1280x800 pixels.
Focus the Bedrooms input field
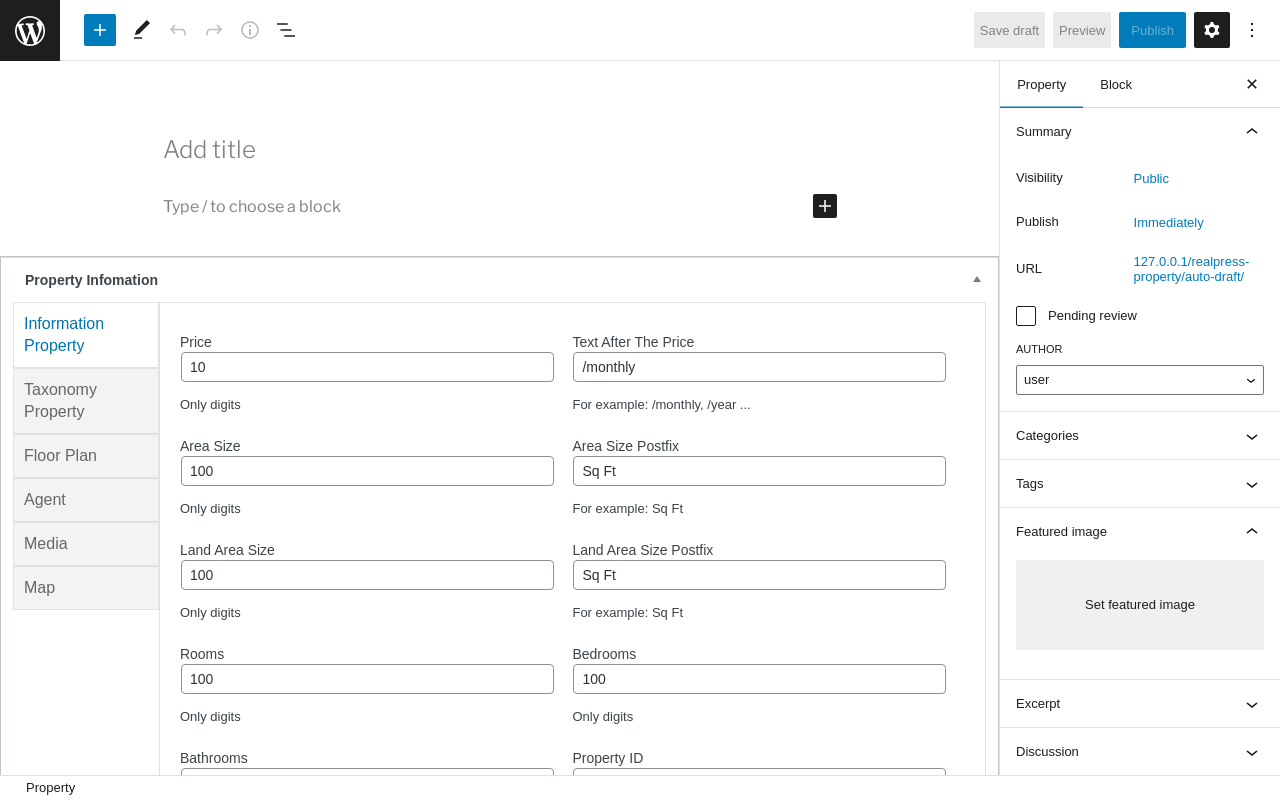[x=759, y=679]
